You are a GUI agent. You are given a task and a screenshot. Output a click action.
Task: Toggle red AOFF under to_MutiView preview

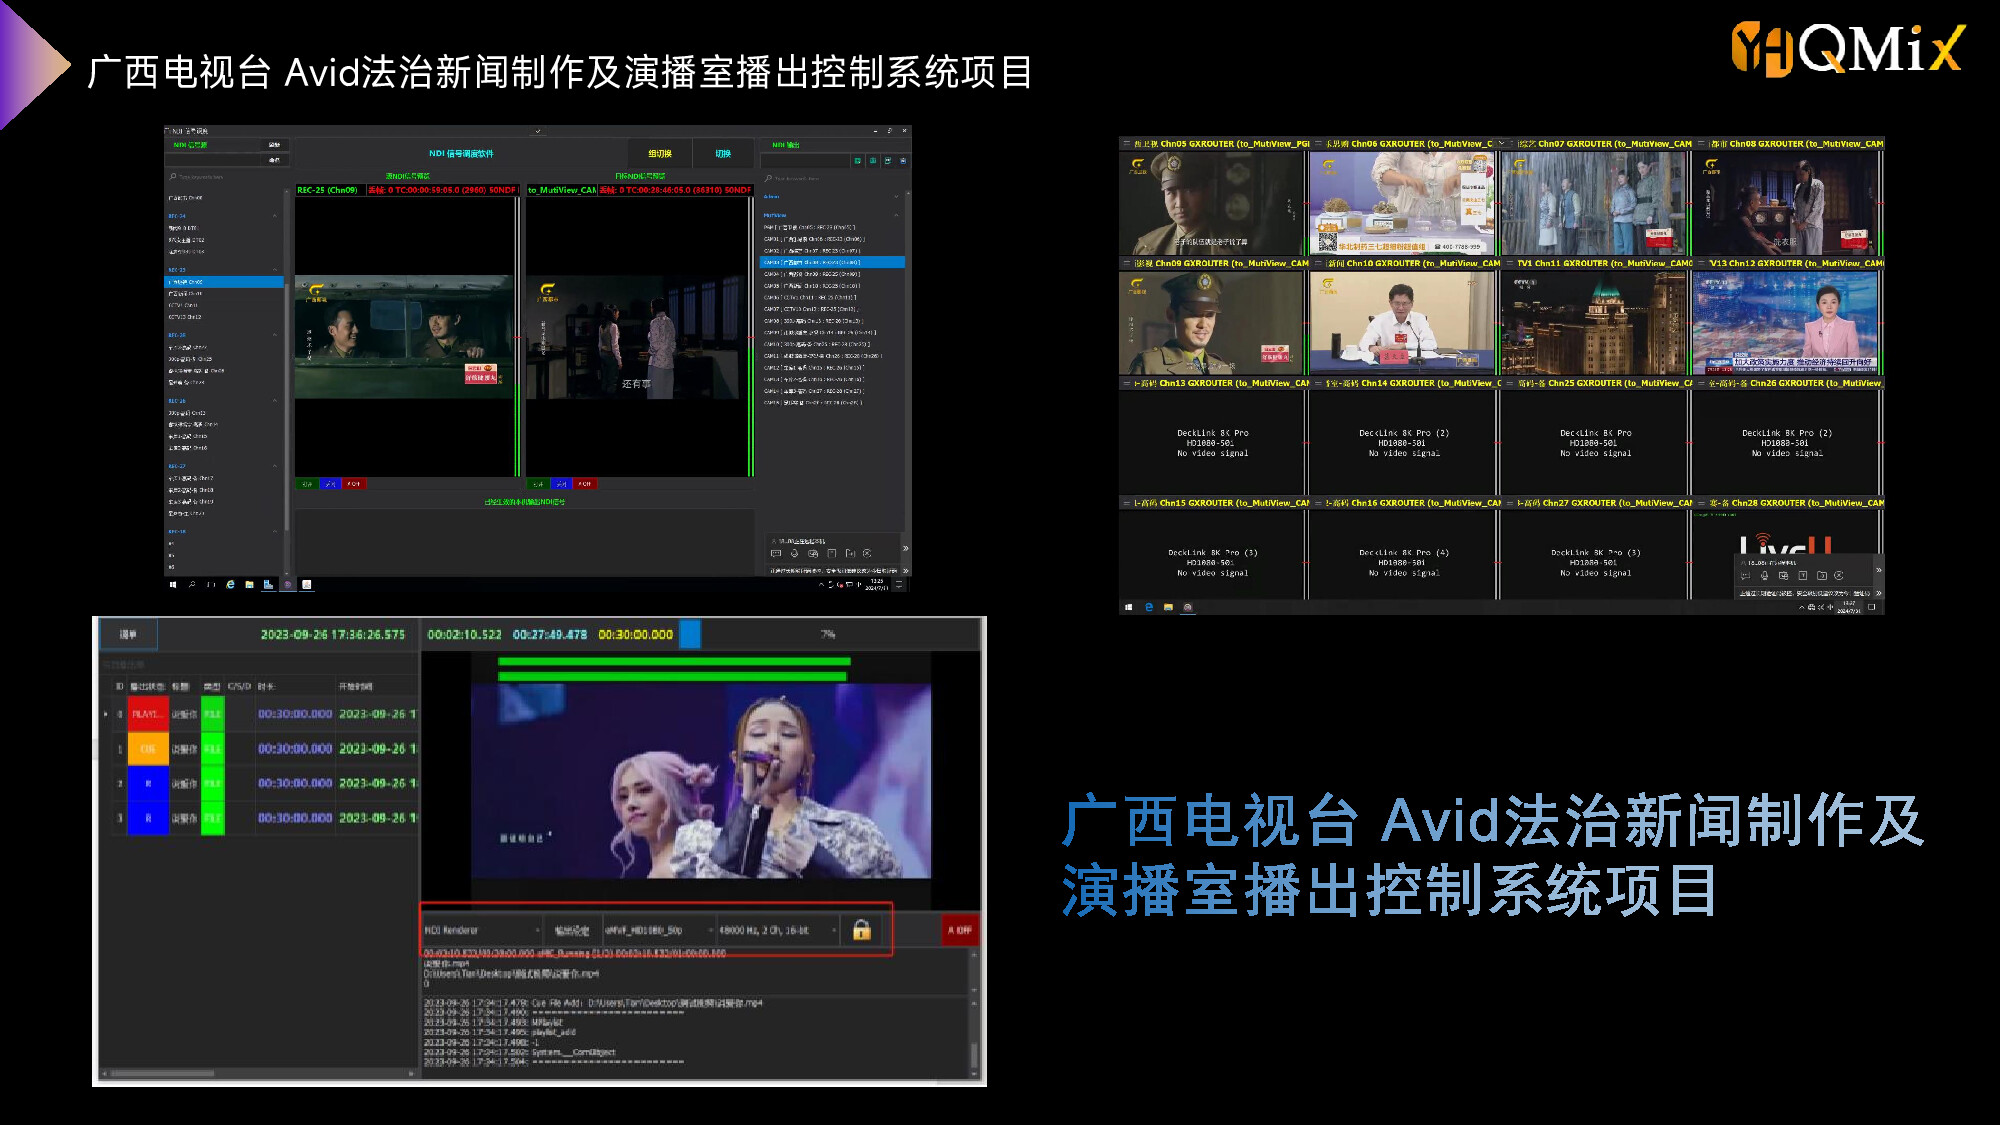[585, 484]
